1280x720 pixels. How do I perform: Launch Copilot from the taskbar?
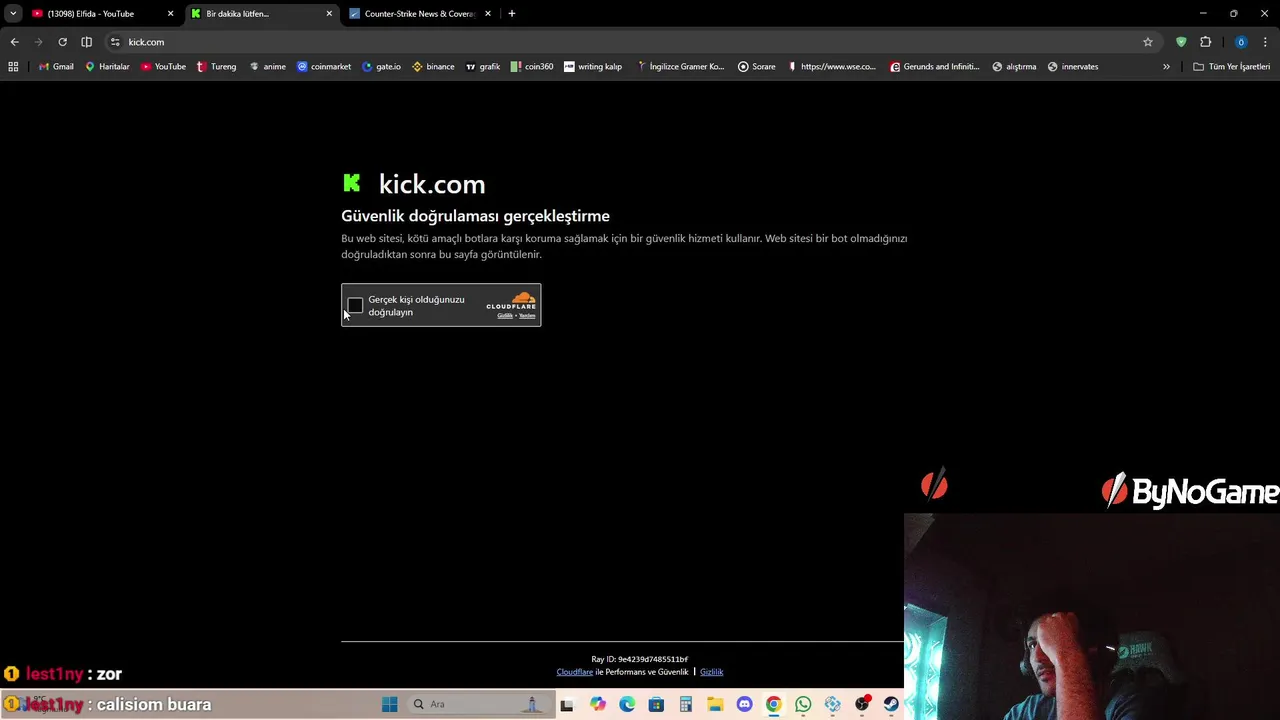click(x=598, y=704)
